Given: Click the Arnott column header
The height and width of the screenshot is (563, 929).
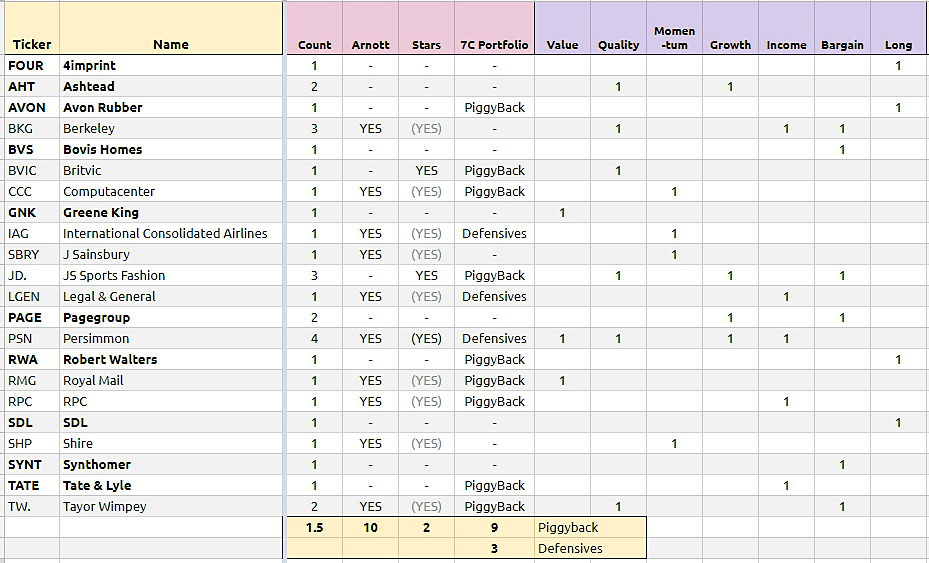Looking at the screenshot, I should pos(370,28).
